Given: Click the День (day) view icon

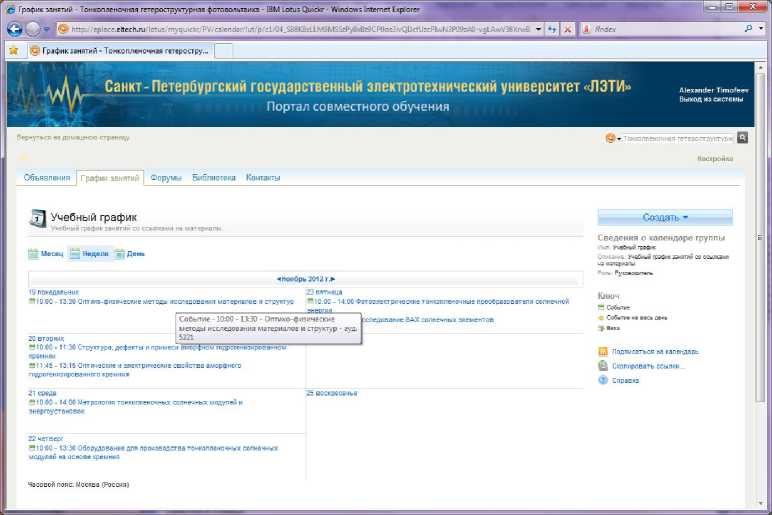Looking at the screenshot, I should tap(119, 254).
